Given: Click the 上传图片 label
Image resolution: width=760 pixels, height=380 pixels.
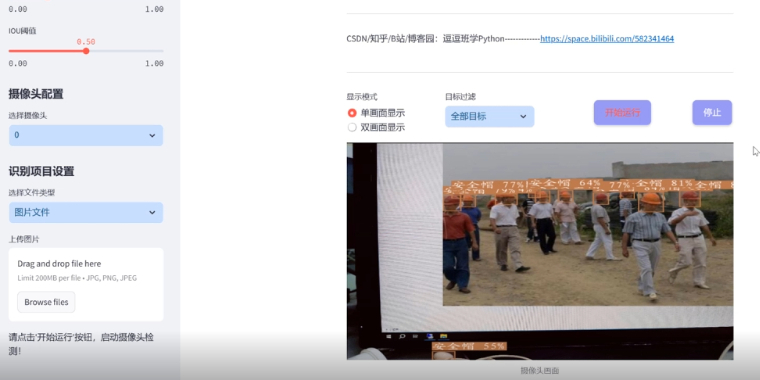Looking at the screenshot, I should (x=24, y=239).
